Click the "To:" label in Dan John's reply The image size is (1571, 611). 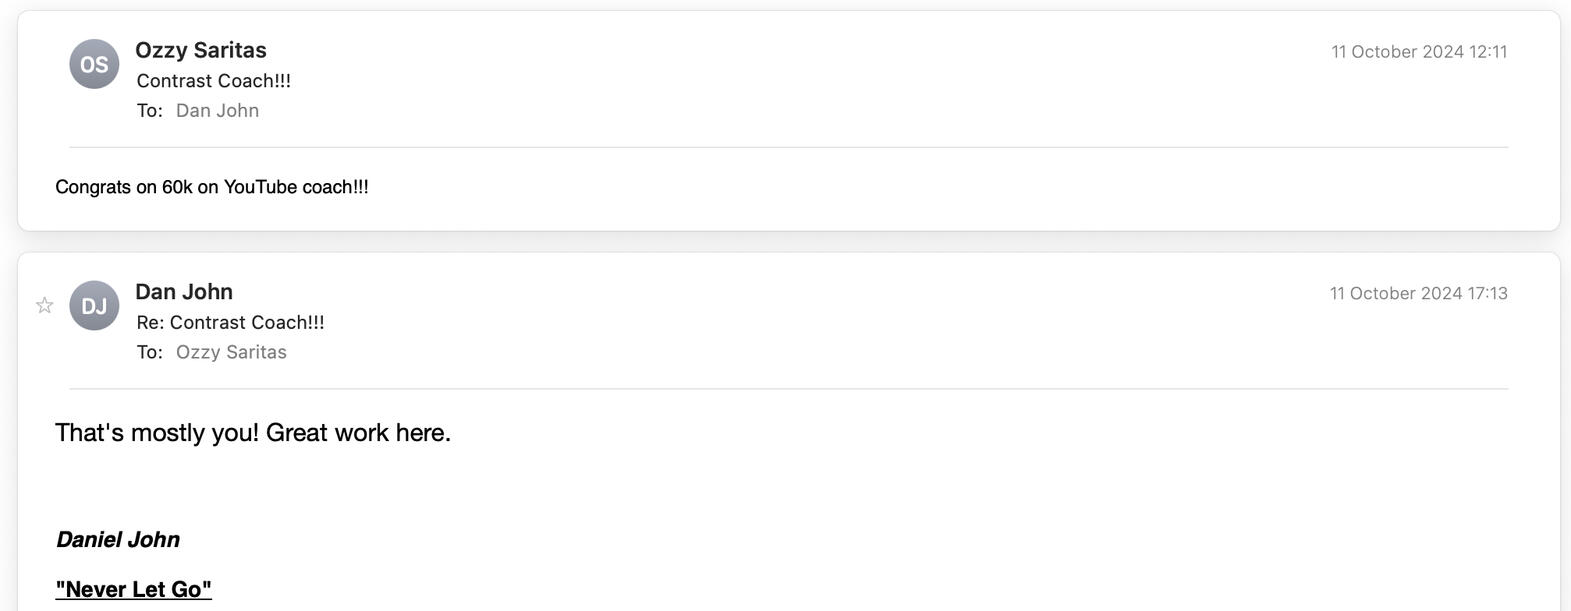pos(149,353)
